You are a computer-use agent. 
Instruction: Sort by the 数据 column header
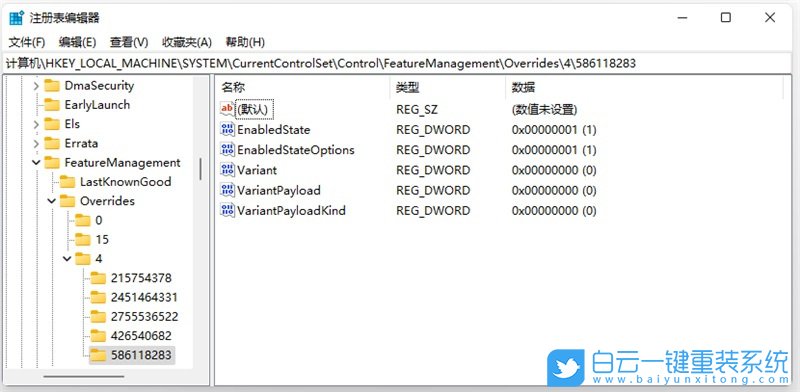pyautogui.click(x=644, y=88)
